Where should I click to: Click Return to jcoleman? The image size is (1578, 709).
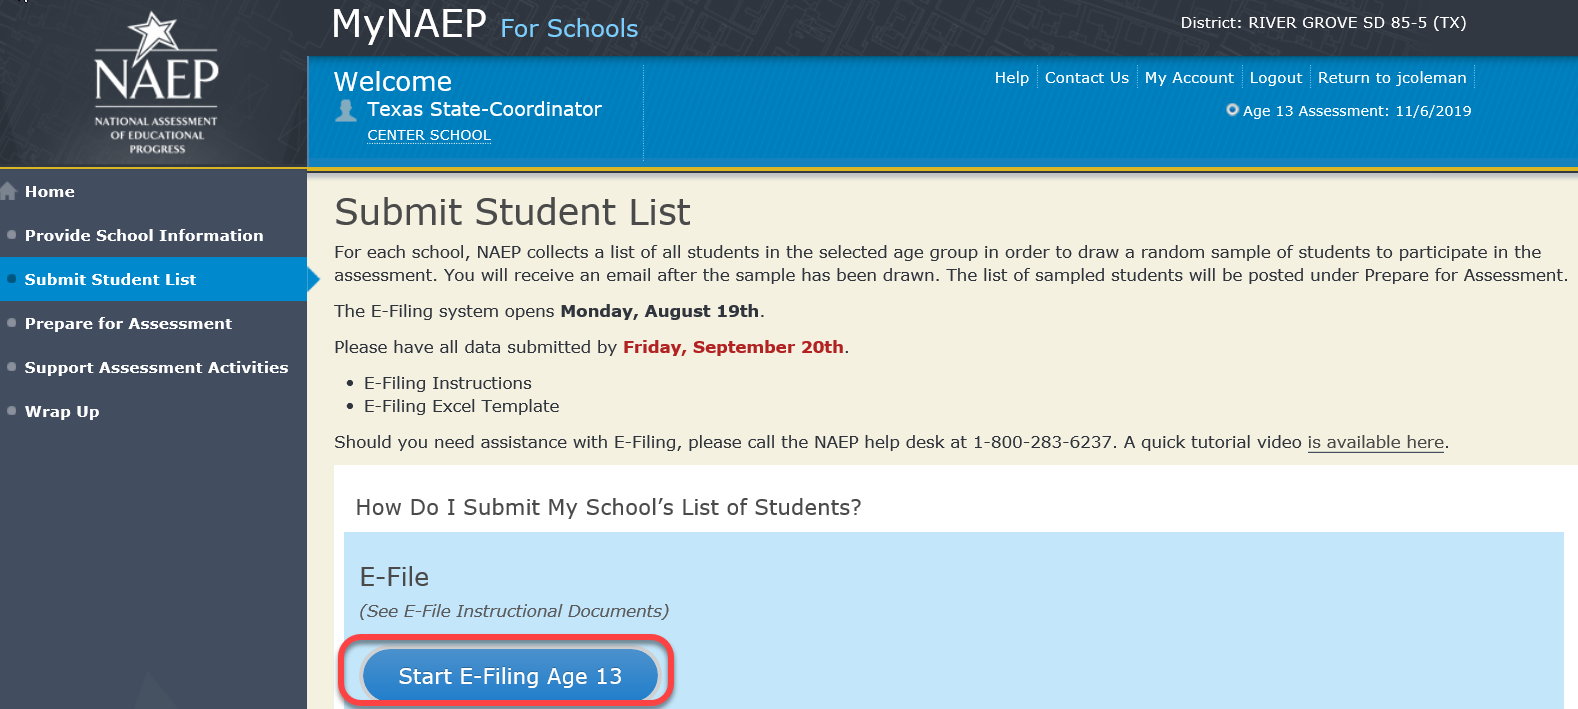(1391, 78)
